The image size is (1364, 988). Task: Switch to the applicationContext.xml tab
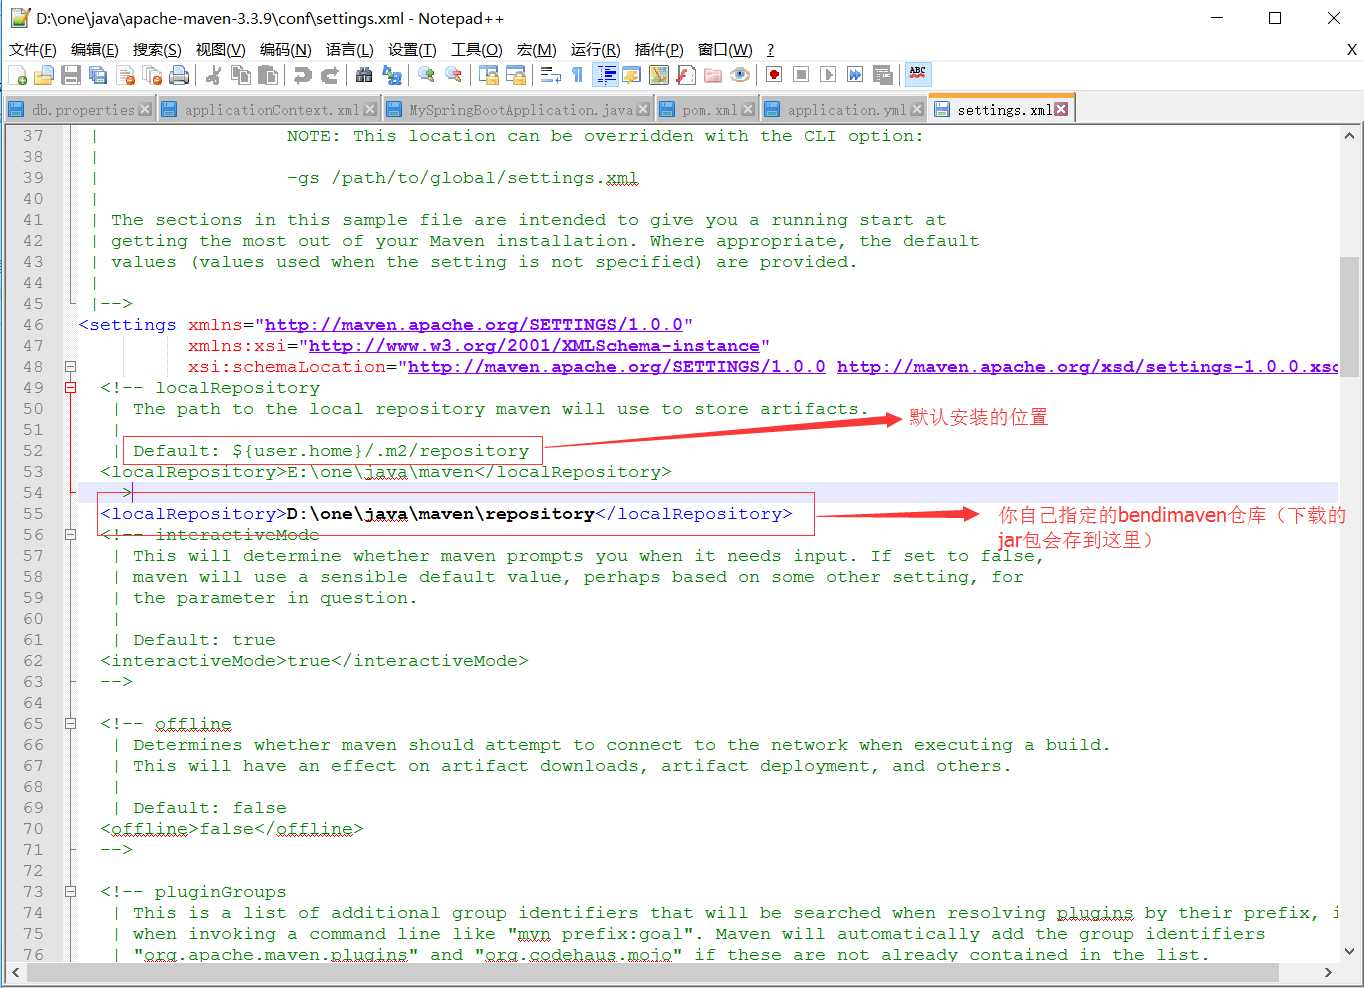point(269,110)
